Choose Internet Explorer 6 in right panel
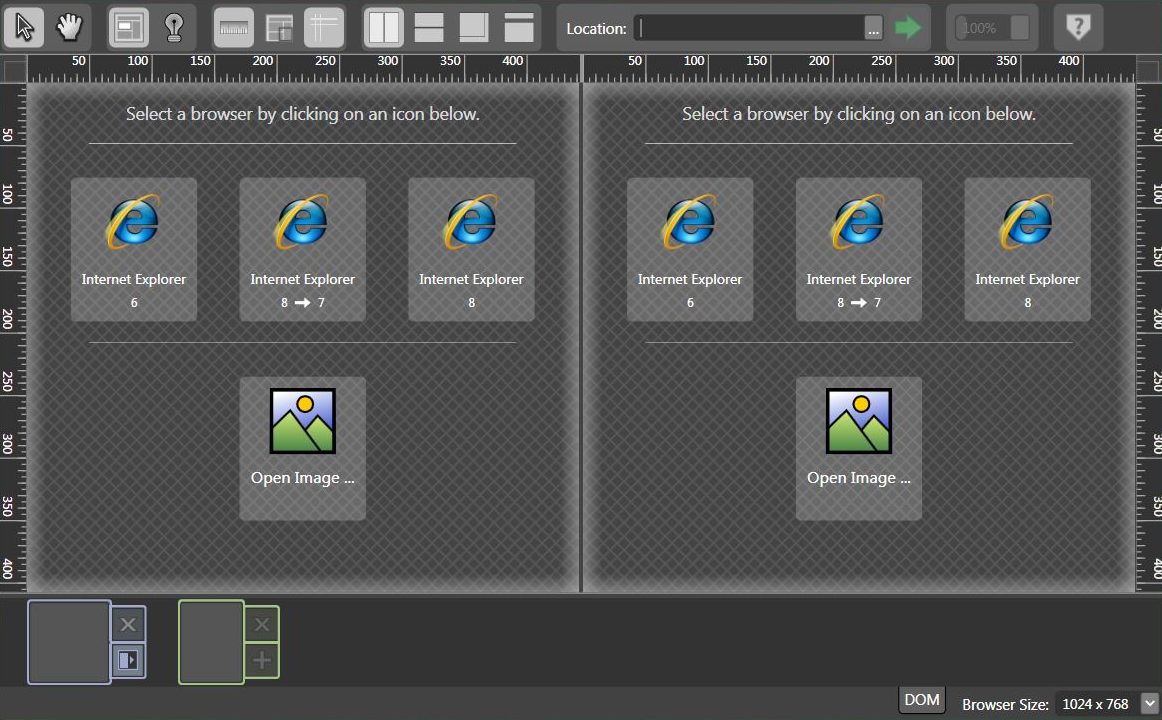Screen dimensions: 1162x720 690,249
